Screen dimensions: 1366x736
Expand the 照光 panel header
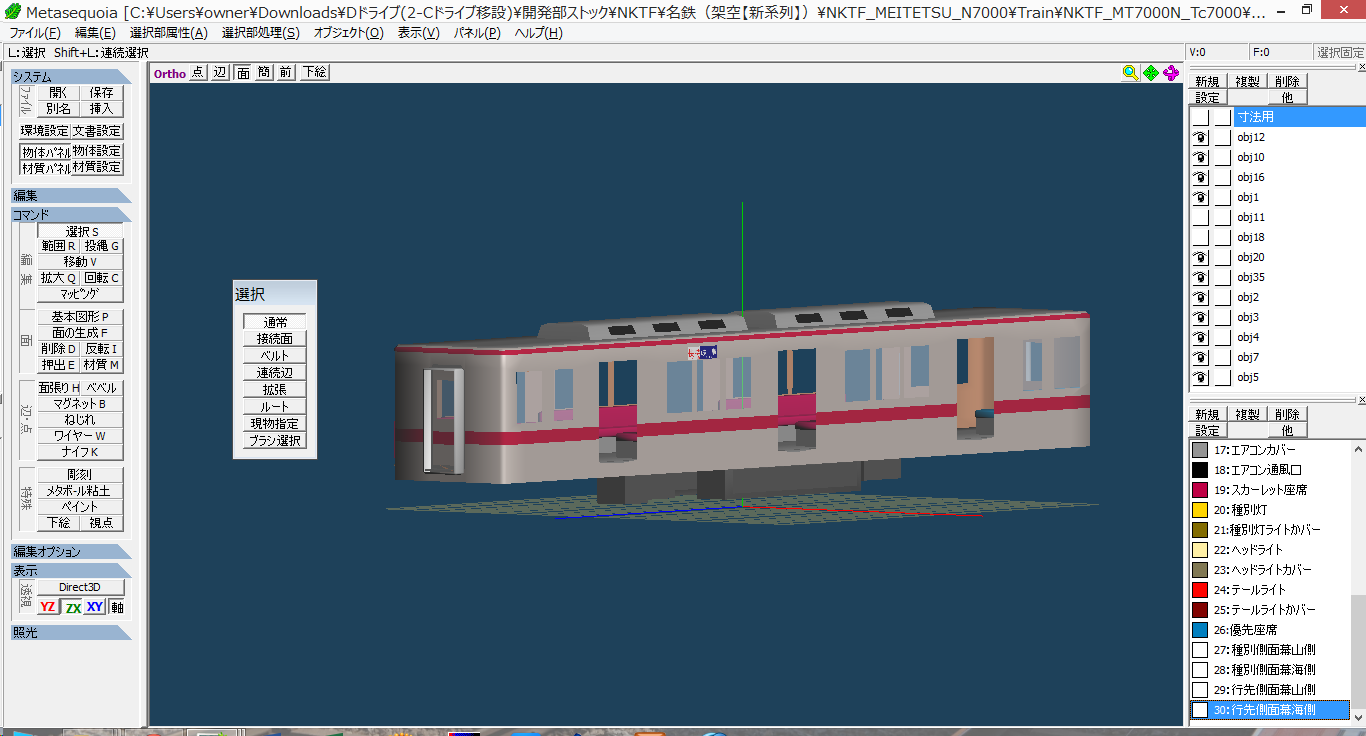pos(71,632)
